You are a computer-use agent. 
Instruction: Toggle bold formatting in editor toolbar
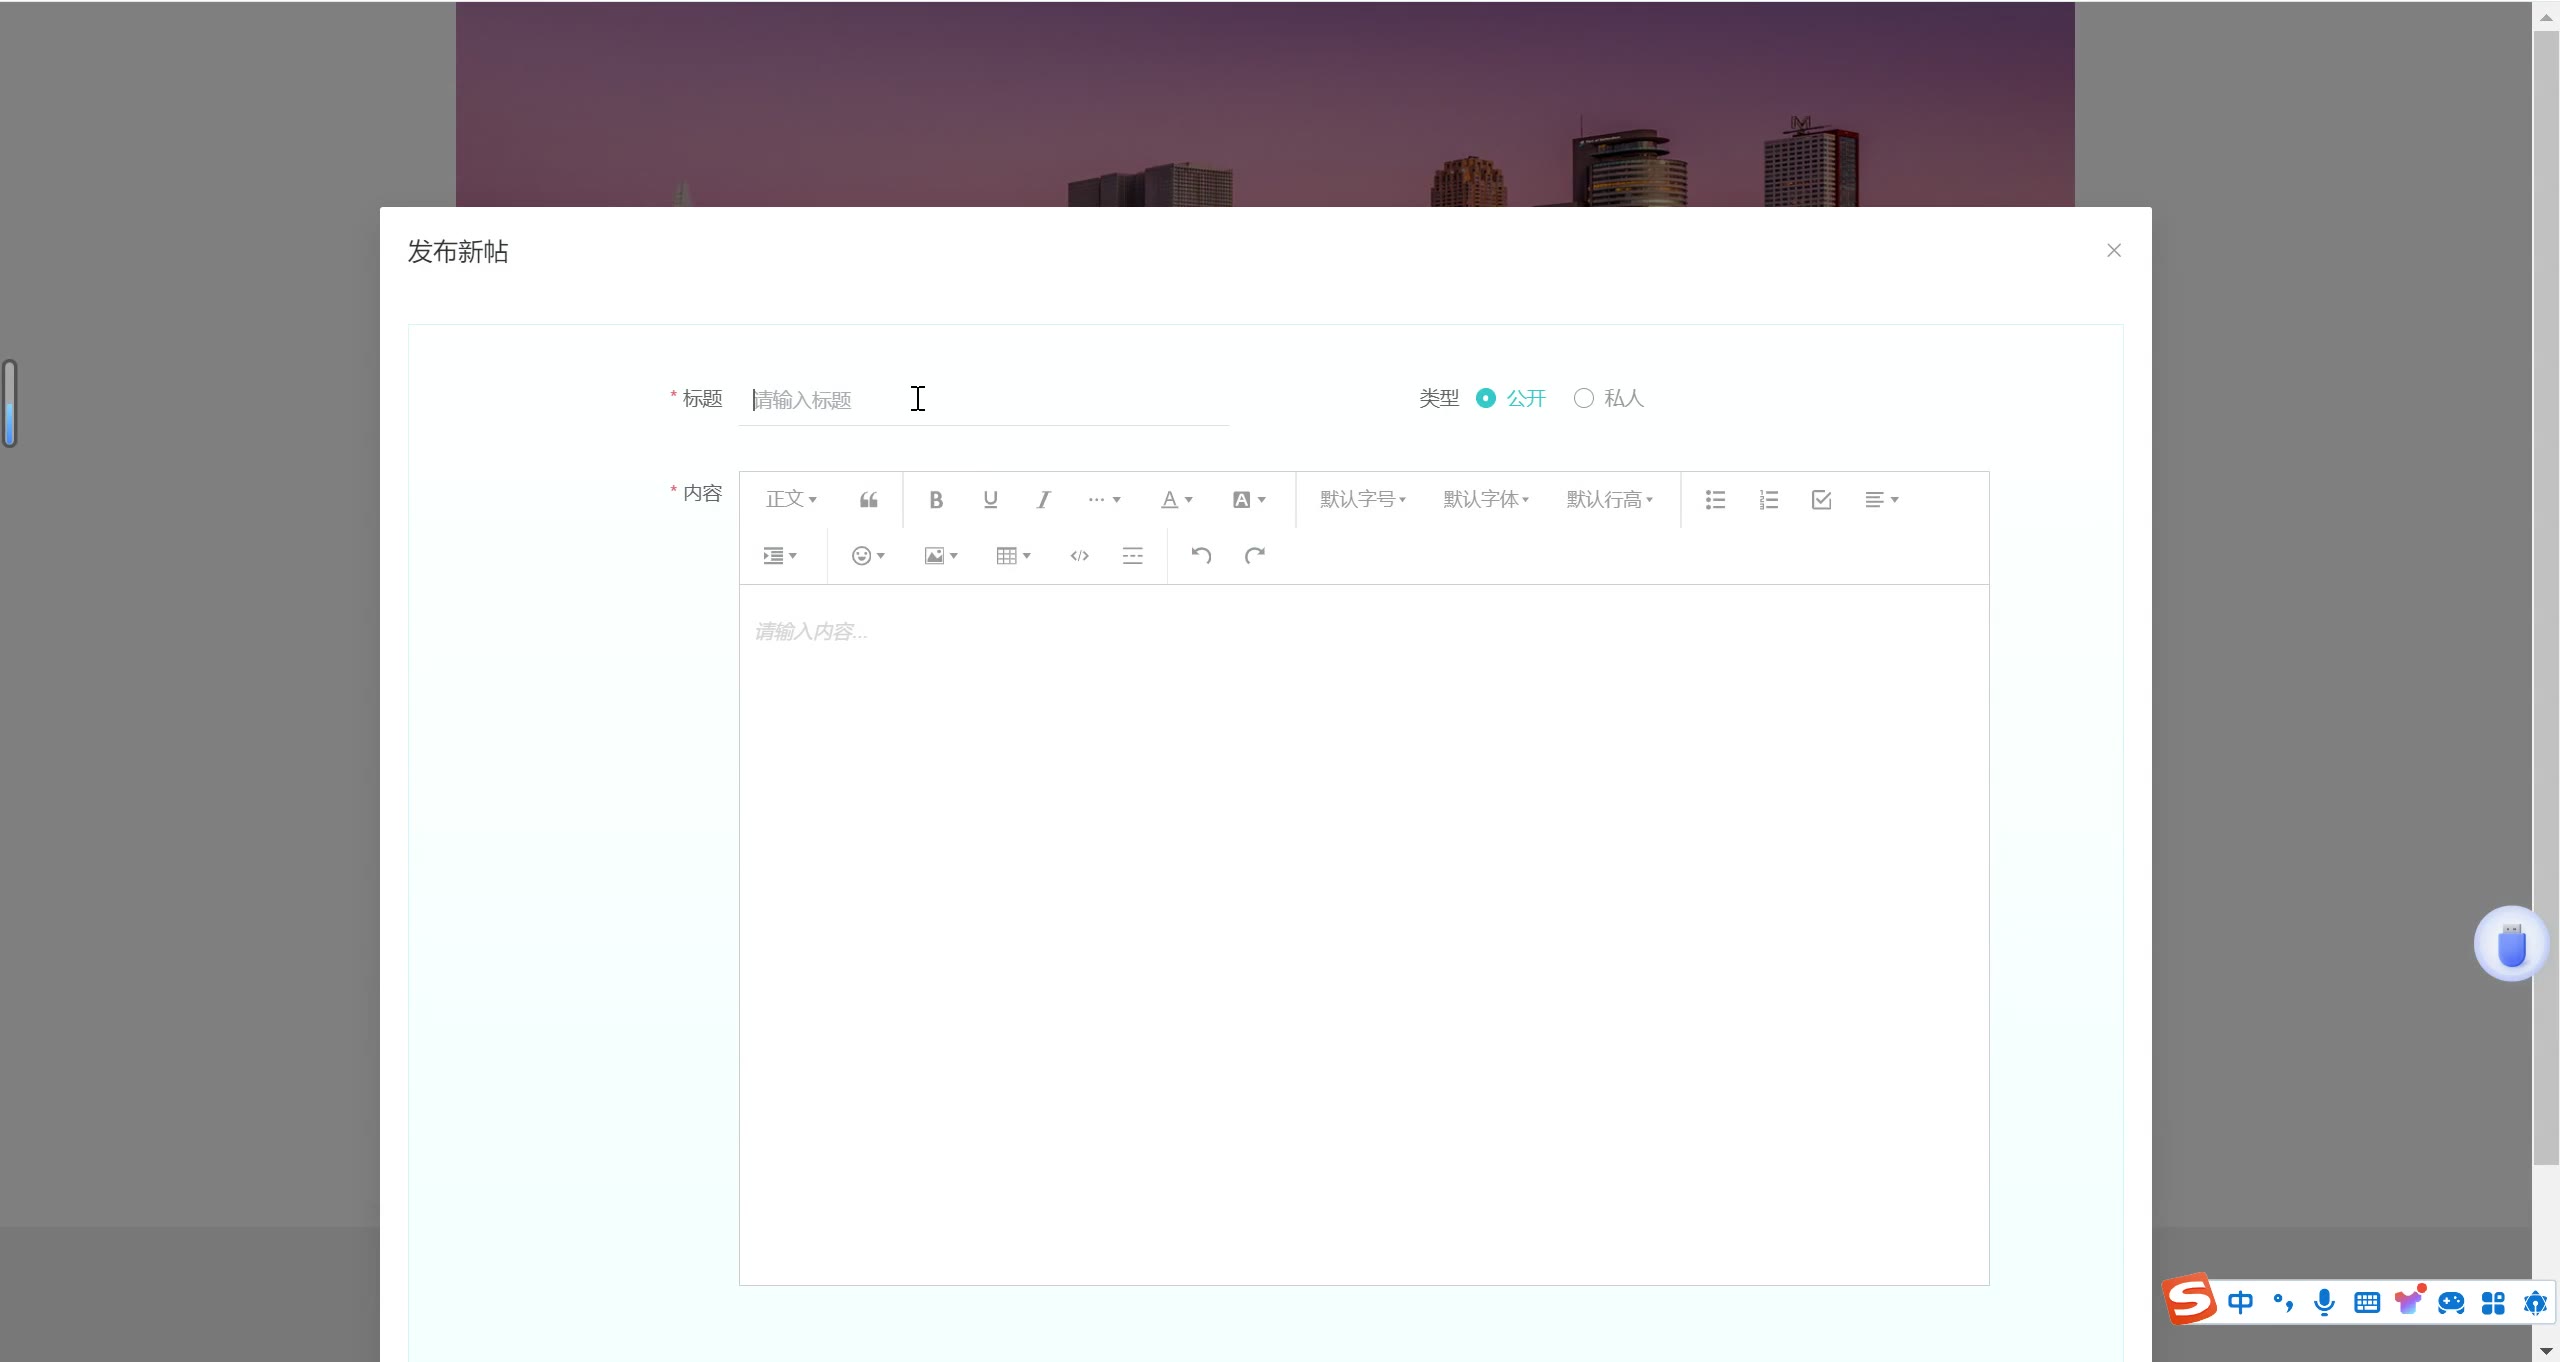coord(936,500)
